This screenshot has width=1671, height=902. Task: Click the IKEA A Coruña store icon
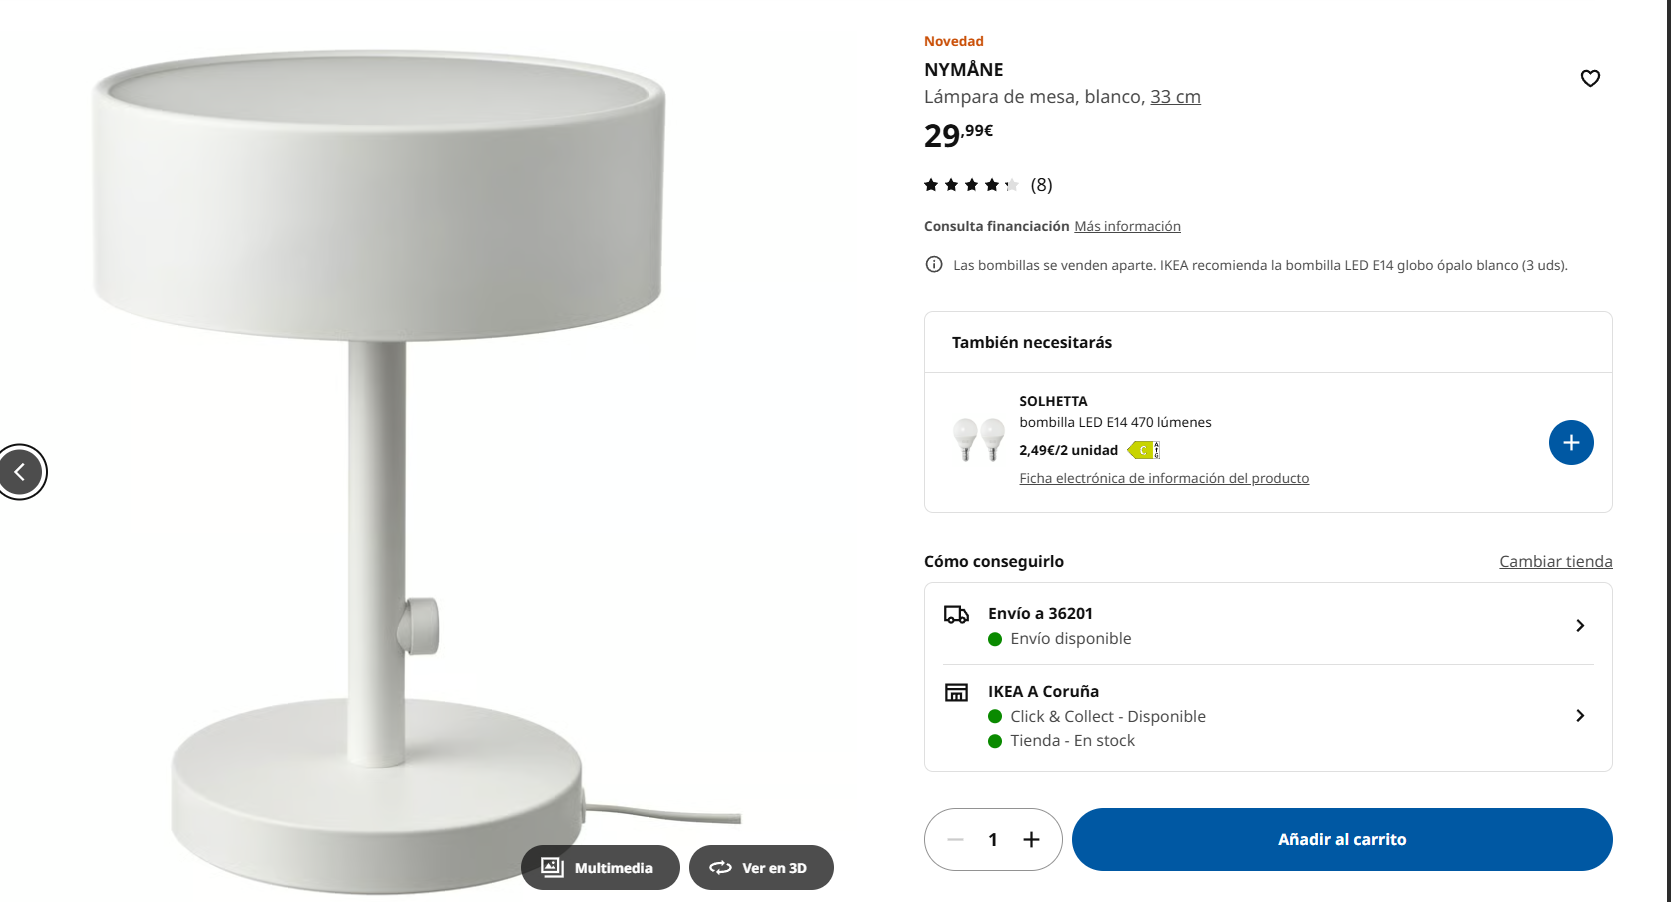point(956,692)
